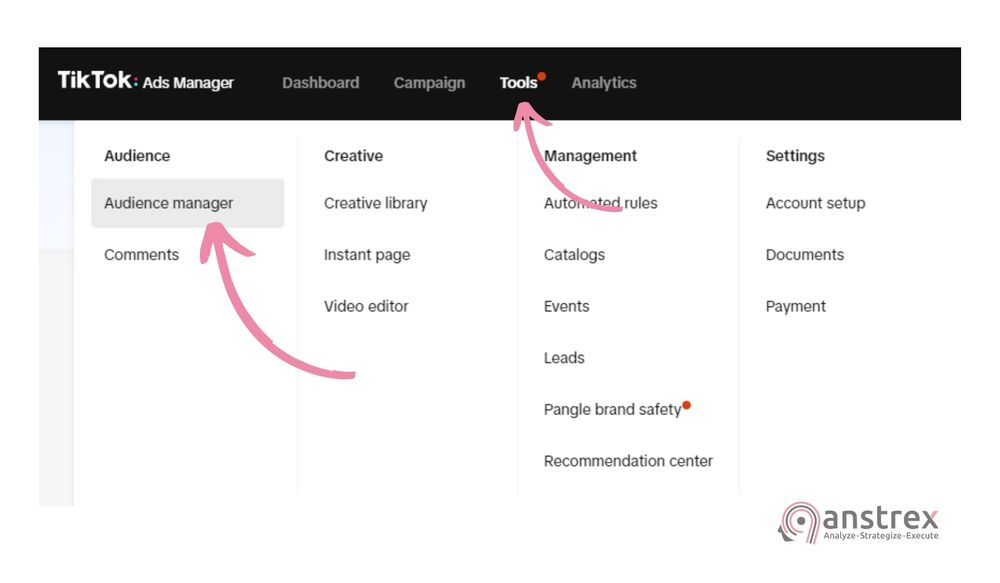
Task: Open Comments in the Audience column
Action: [x=141, y=254]
